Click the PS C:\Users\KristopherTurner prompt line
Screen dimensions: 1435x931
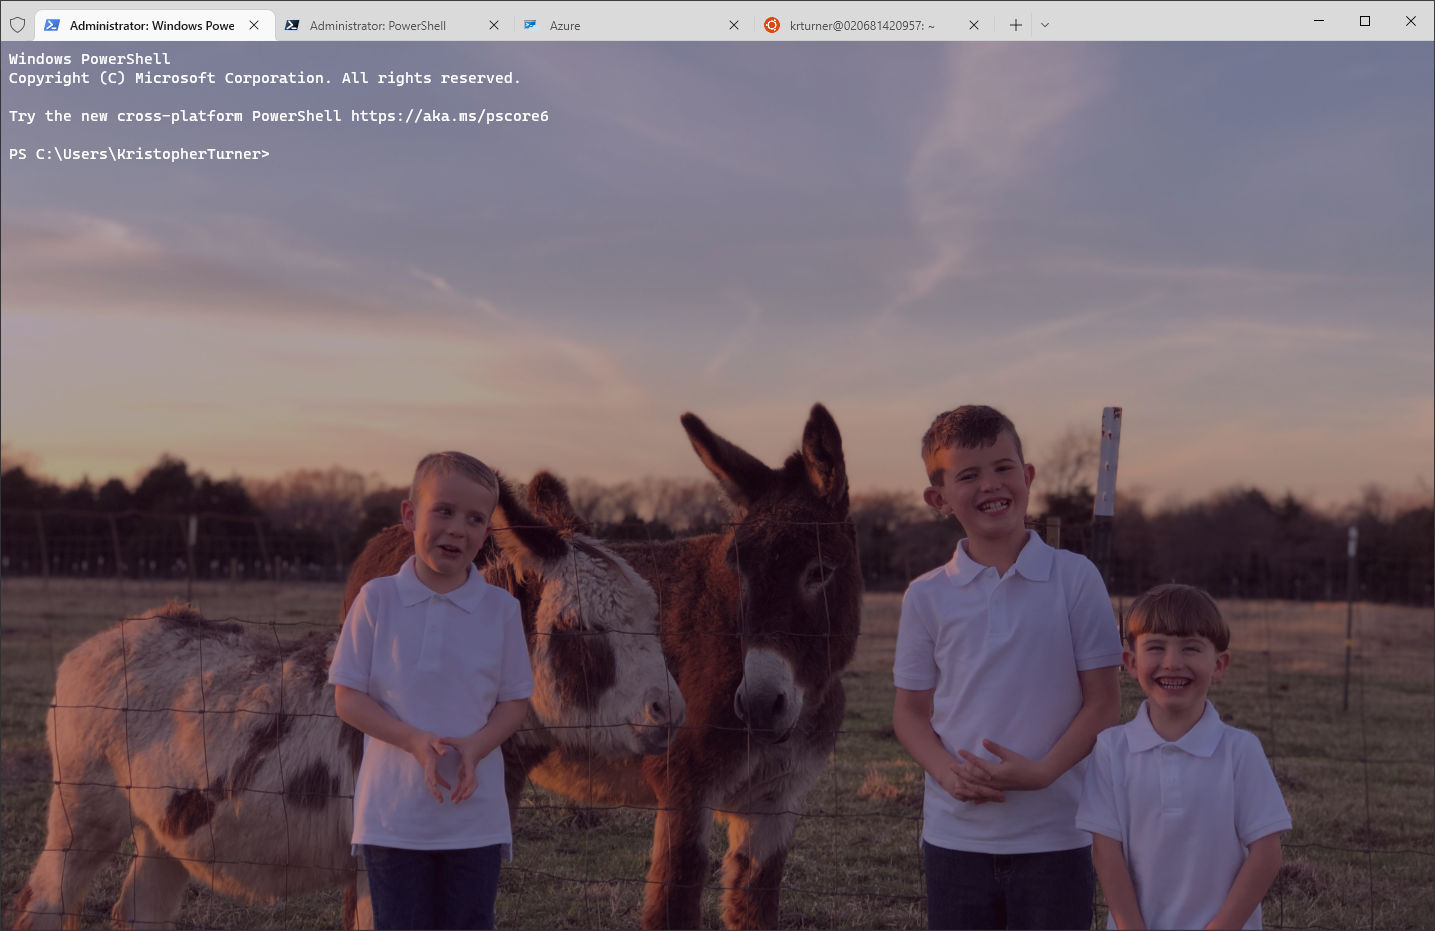coord(139,154)
